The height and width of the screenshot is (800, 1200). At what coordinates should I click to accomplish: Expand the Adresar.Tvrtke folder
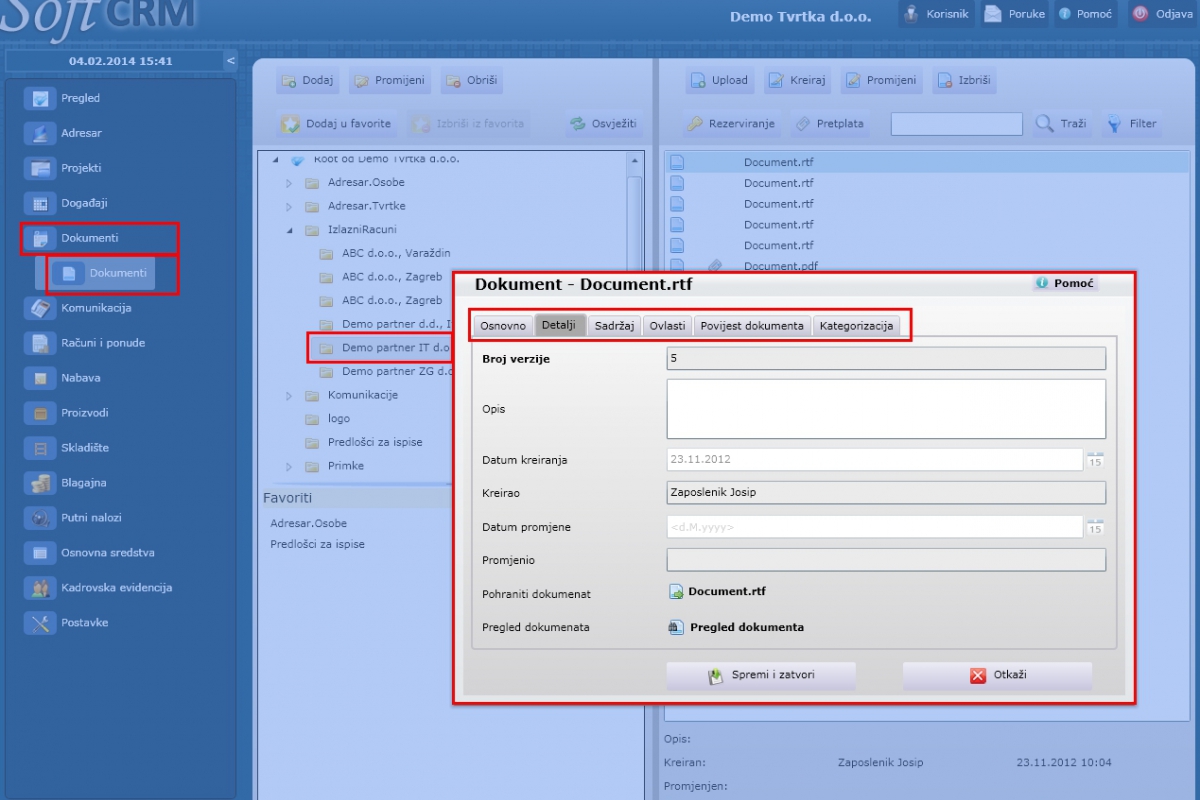point(289,206)
